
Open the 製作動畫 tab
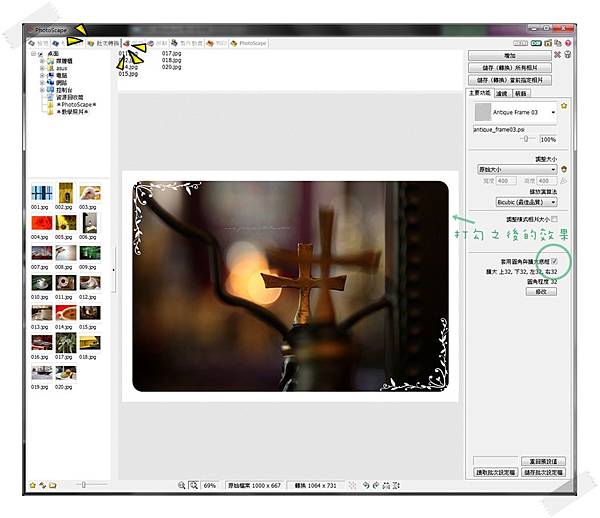(187, 43)
